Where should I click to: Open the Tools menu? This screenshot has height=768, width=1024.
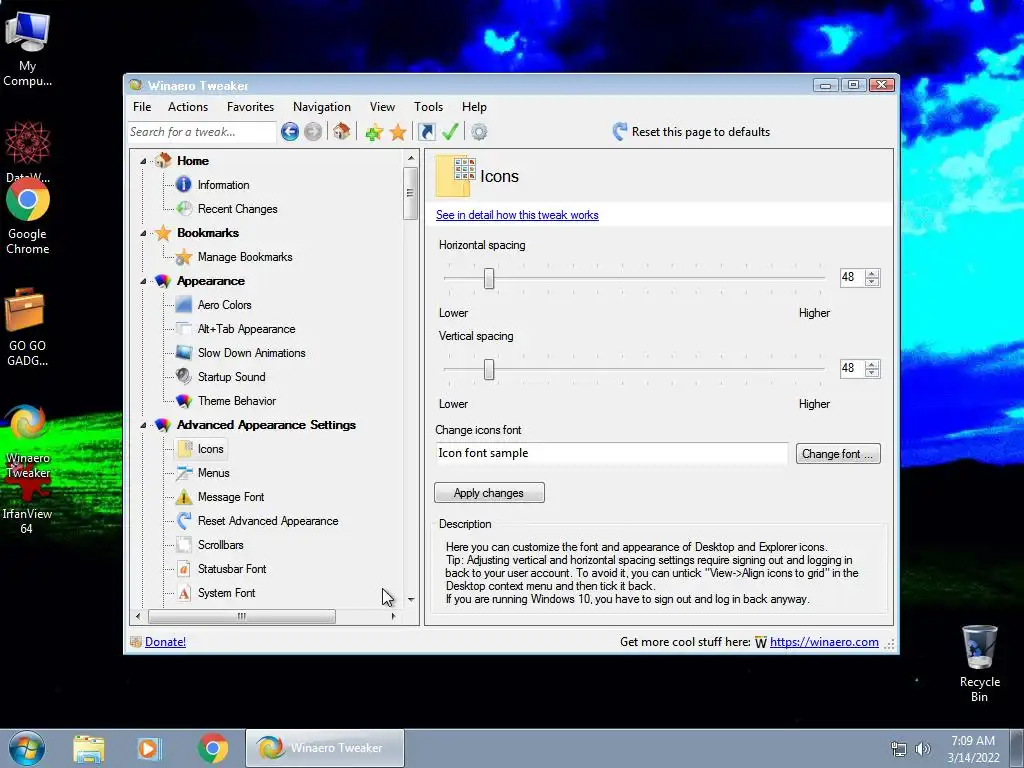[x=428, y=106]
